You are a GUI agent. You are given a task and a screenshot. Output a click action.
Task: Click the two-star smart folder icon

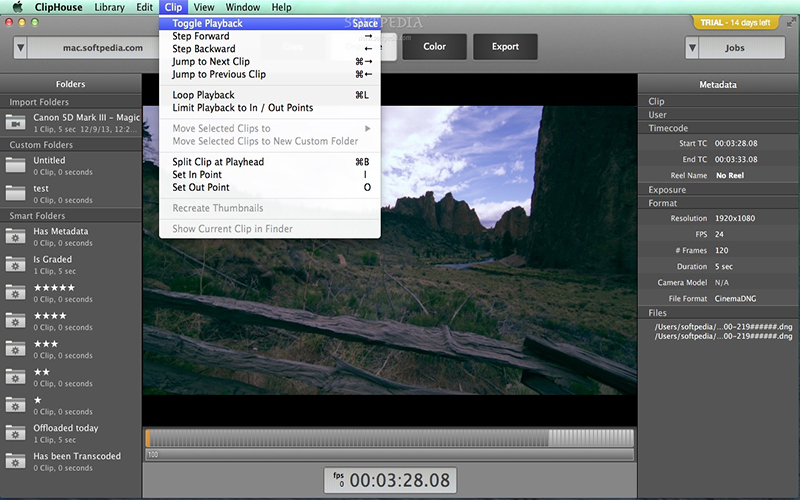(15, 377)
